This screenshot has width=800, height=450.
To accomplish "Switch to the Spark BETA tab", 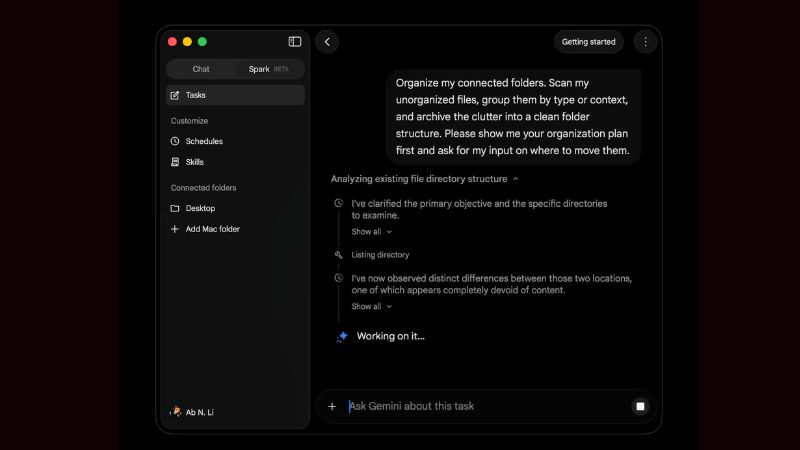I will pyautogui.click(x=269, y=69).
